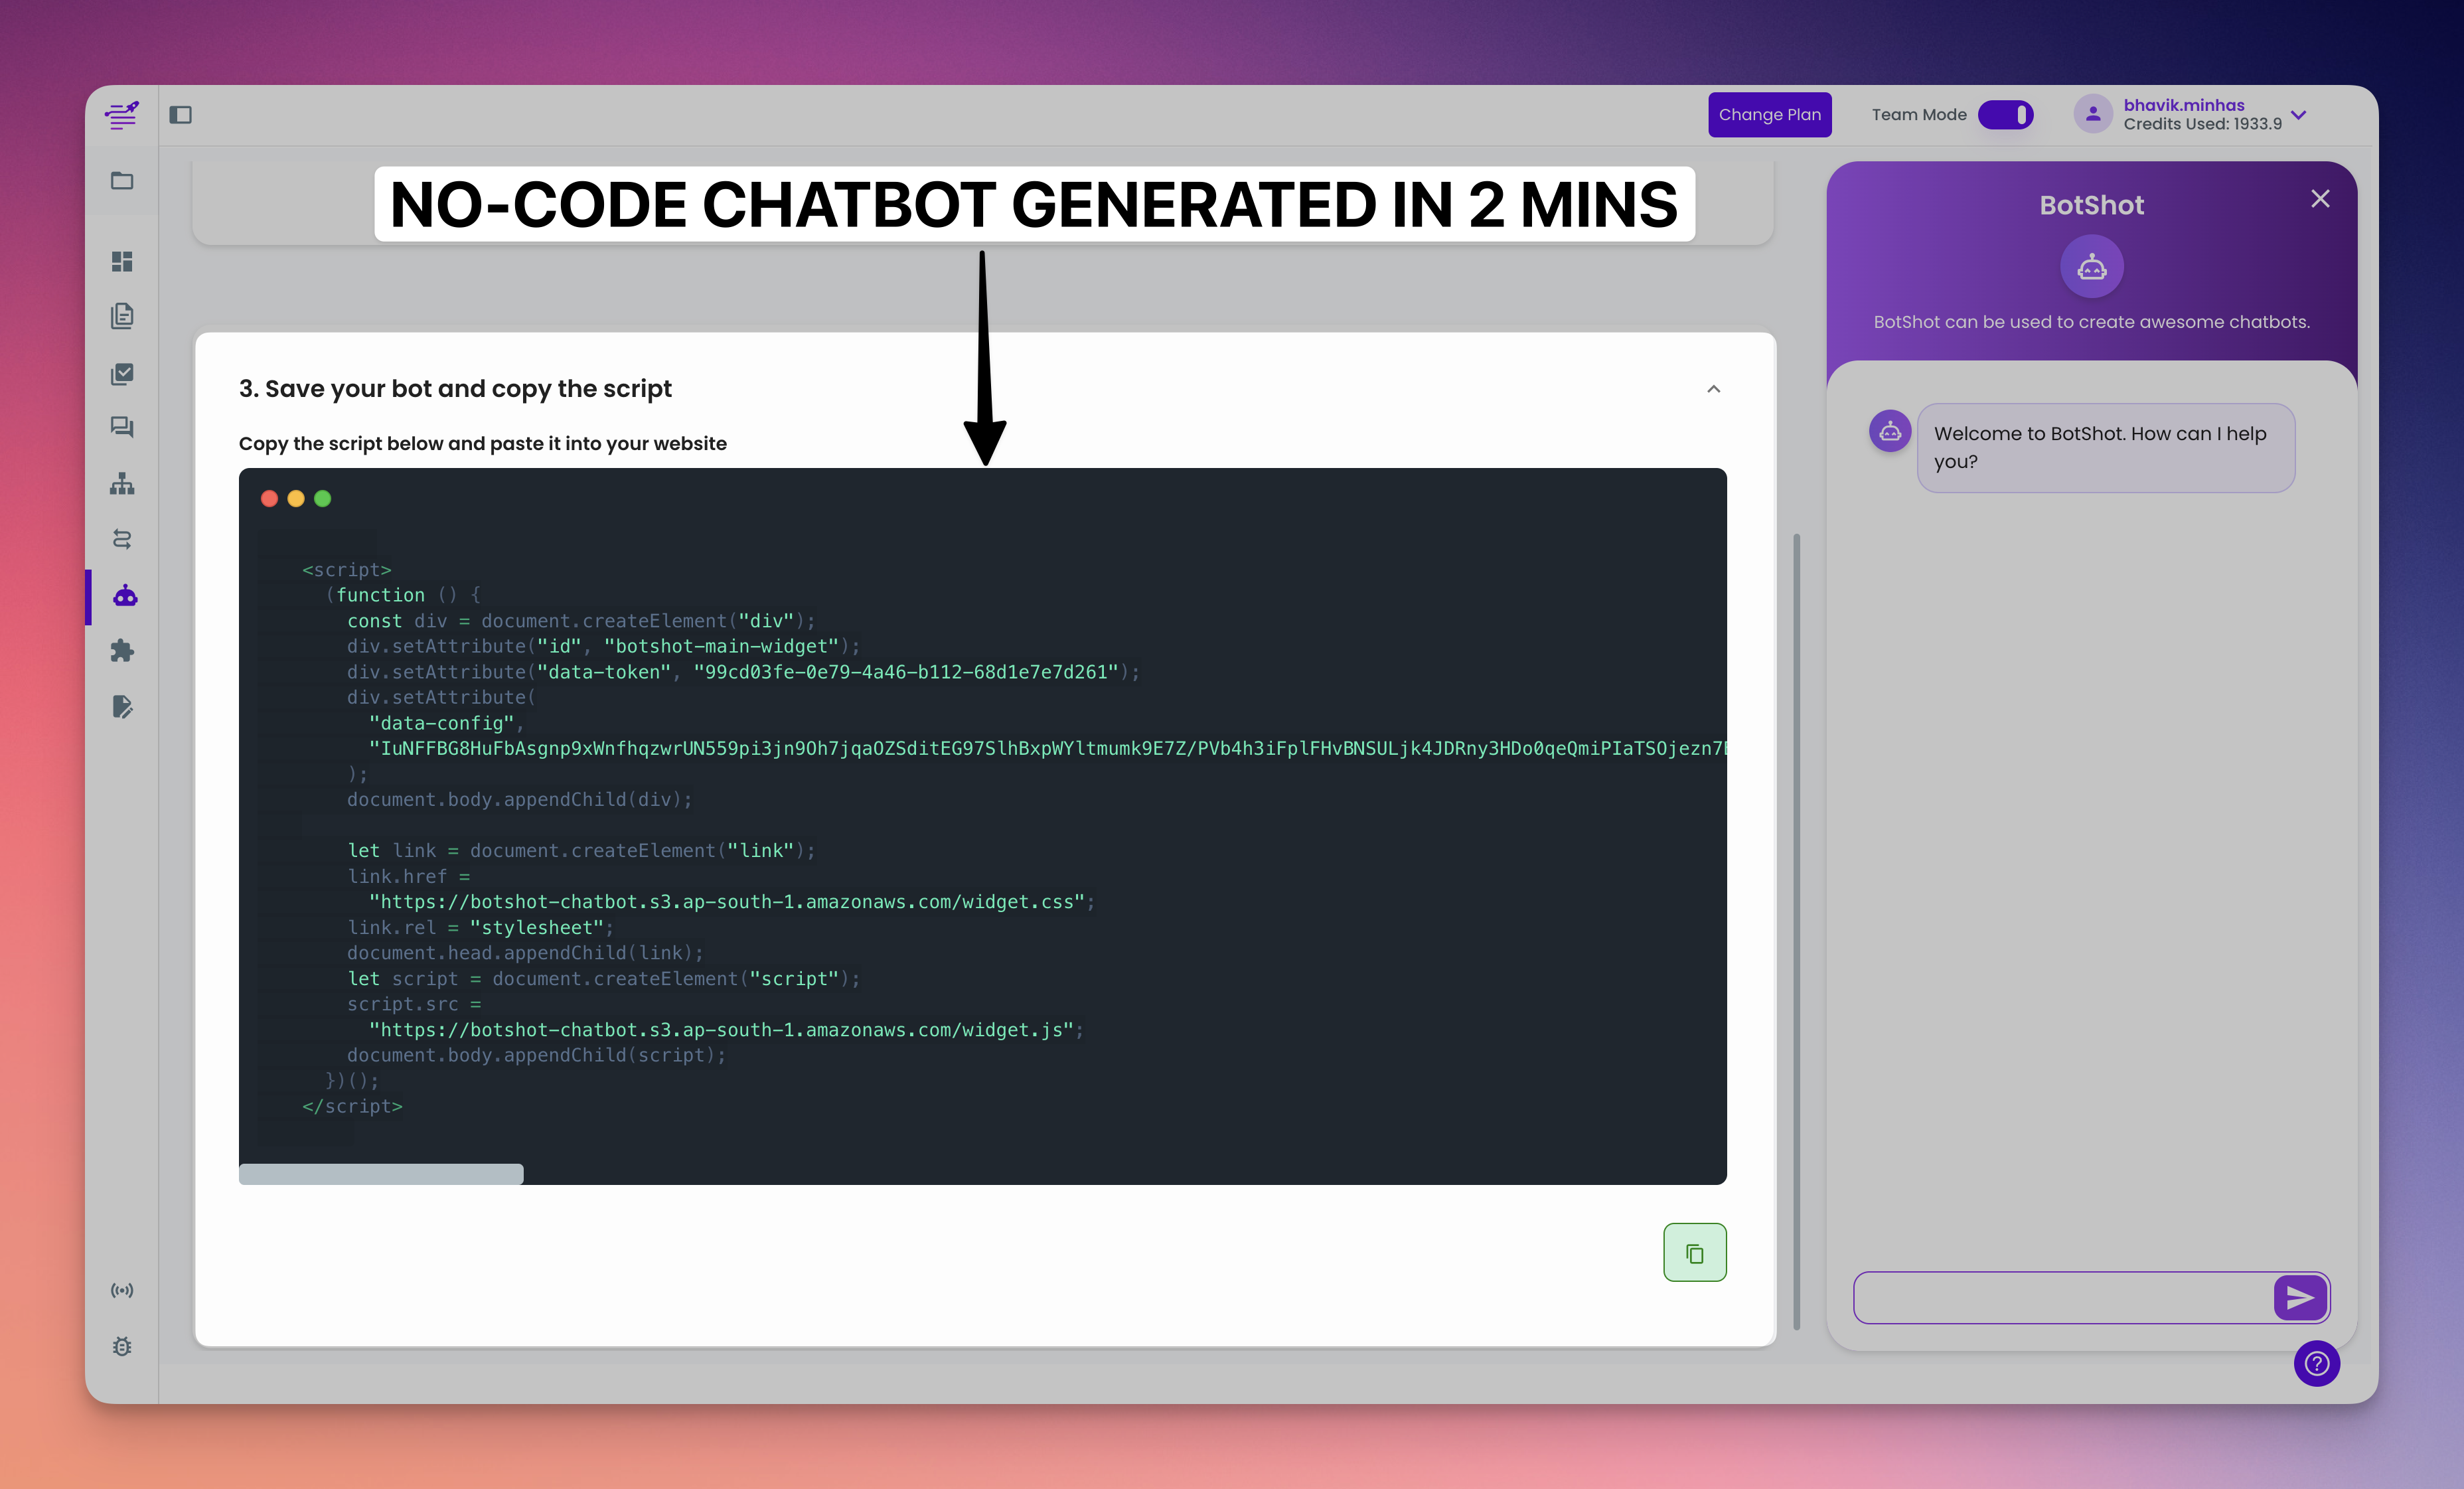Toggle the Team Mode switch
The height and width of the screenshot is (1489, 2464).
2005,115
